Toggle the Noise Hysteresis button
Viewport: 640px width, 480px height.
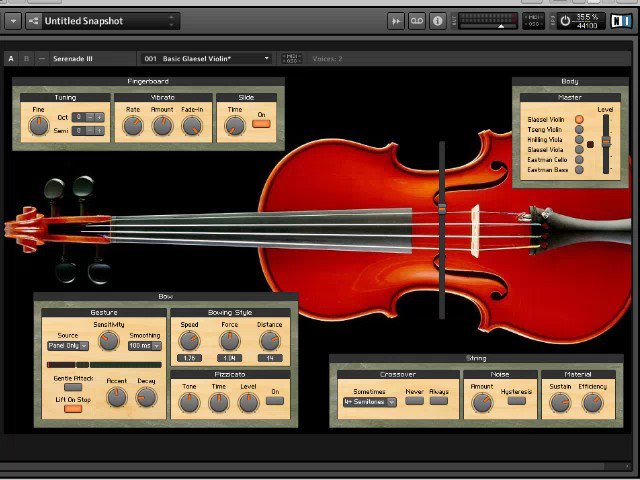click(x=517, y=401)
